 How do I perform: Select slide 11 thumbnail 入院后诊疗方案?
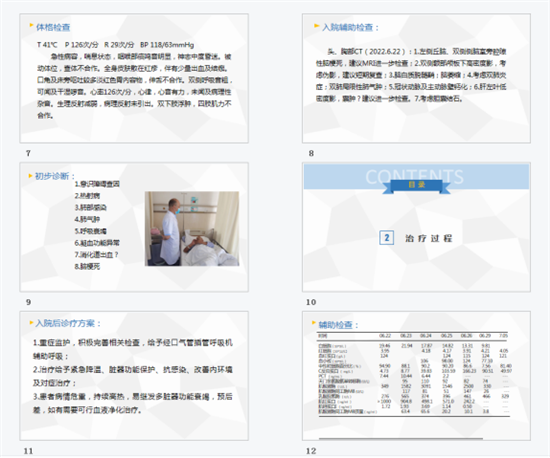(x=134, y=376)
